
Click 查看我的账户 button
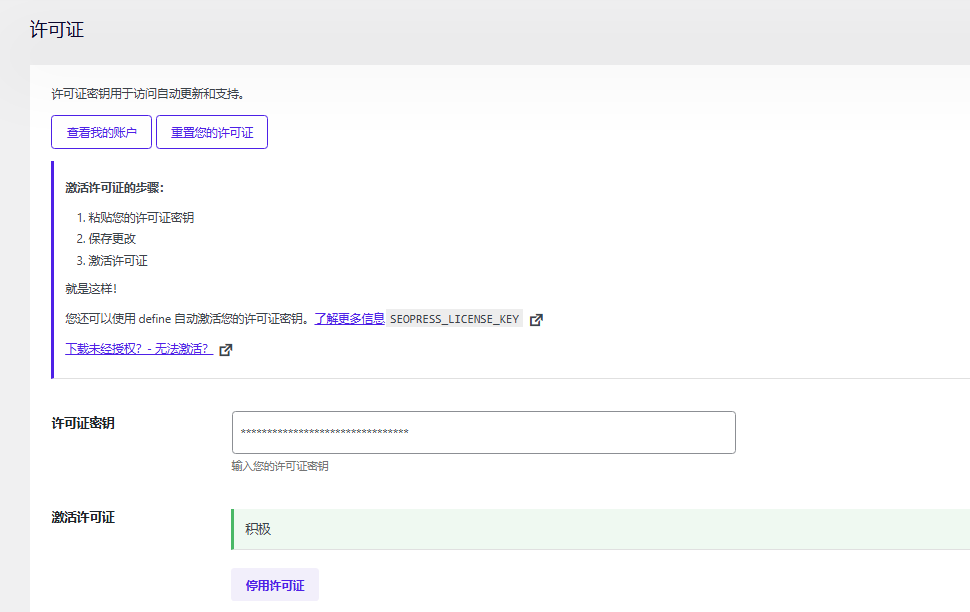tap(101, 132)
